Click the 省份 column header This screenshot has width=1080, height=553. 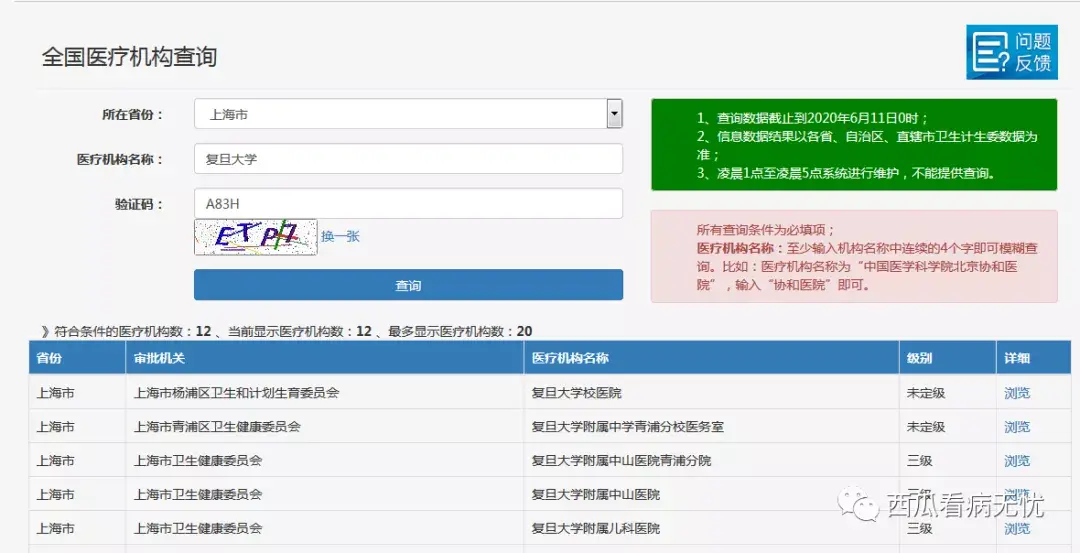click(x=77, y=358)
